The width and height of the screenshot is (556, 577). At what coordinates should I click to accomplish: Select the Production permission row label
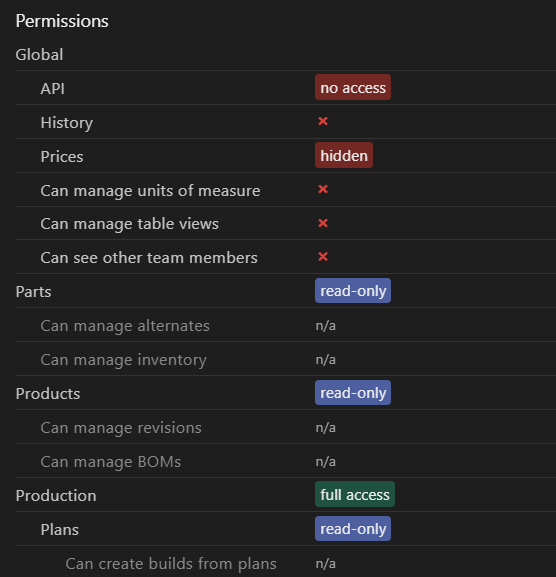click(56, 496)
